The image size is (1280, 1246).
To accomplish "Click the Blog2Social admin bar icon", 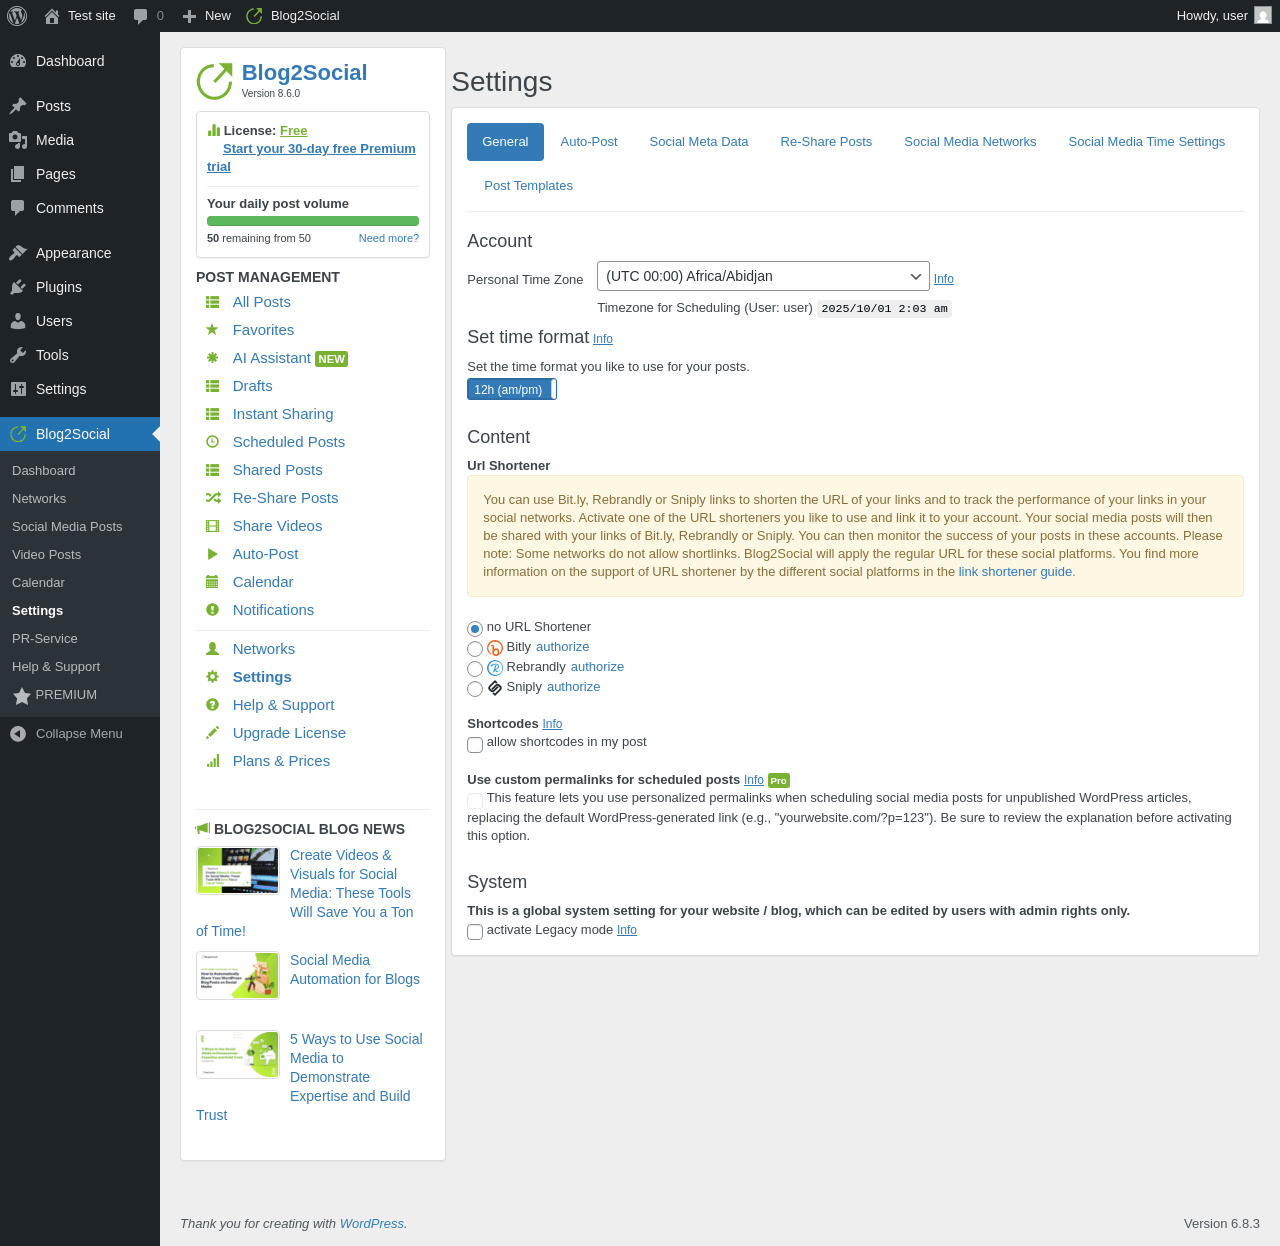I will [255, 16].
